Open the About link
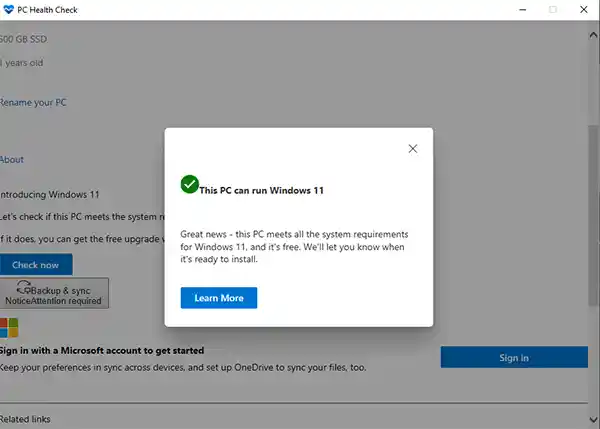The height and width of the screenshot is (429, 600). [x=12, y=160]
